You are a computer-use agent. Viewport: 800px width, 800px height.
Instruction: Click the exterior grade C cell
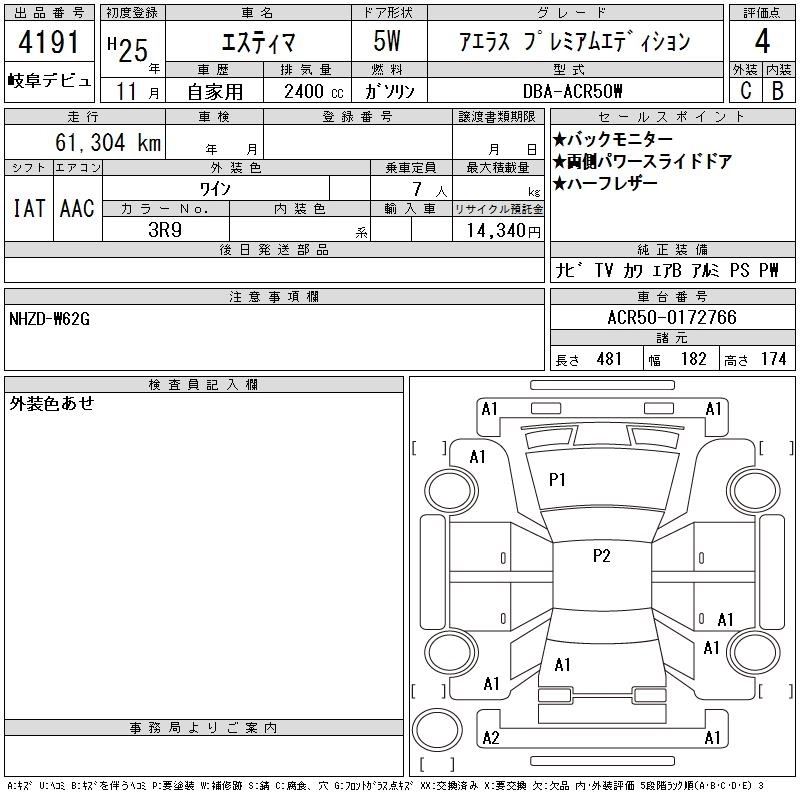pyautogui.click(x=745, y=91)
